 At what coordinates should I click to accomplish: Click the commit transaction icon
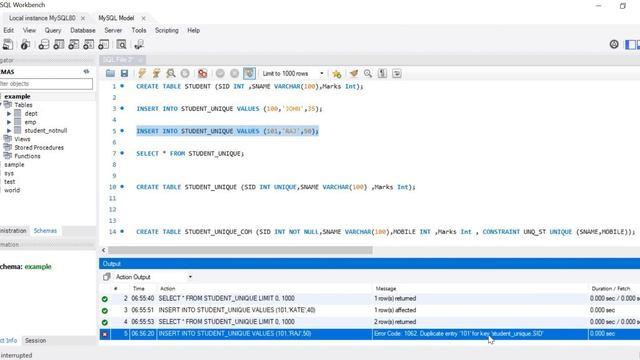(x=220, y=73)
